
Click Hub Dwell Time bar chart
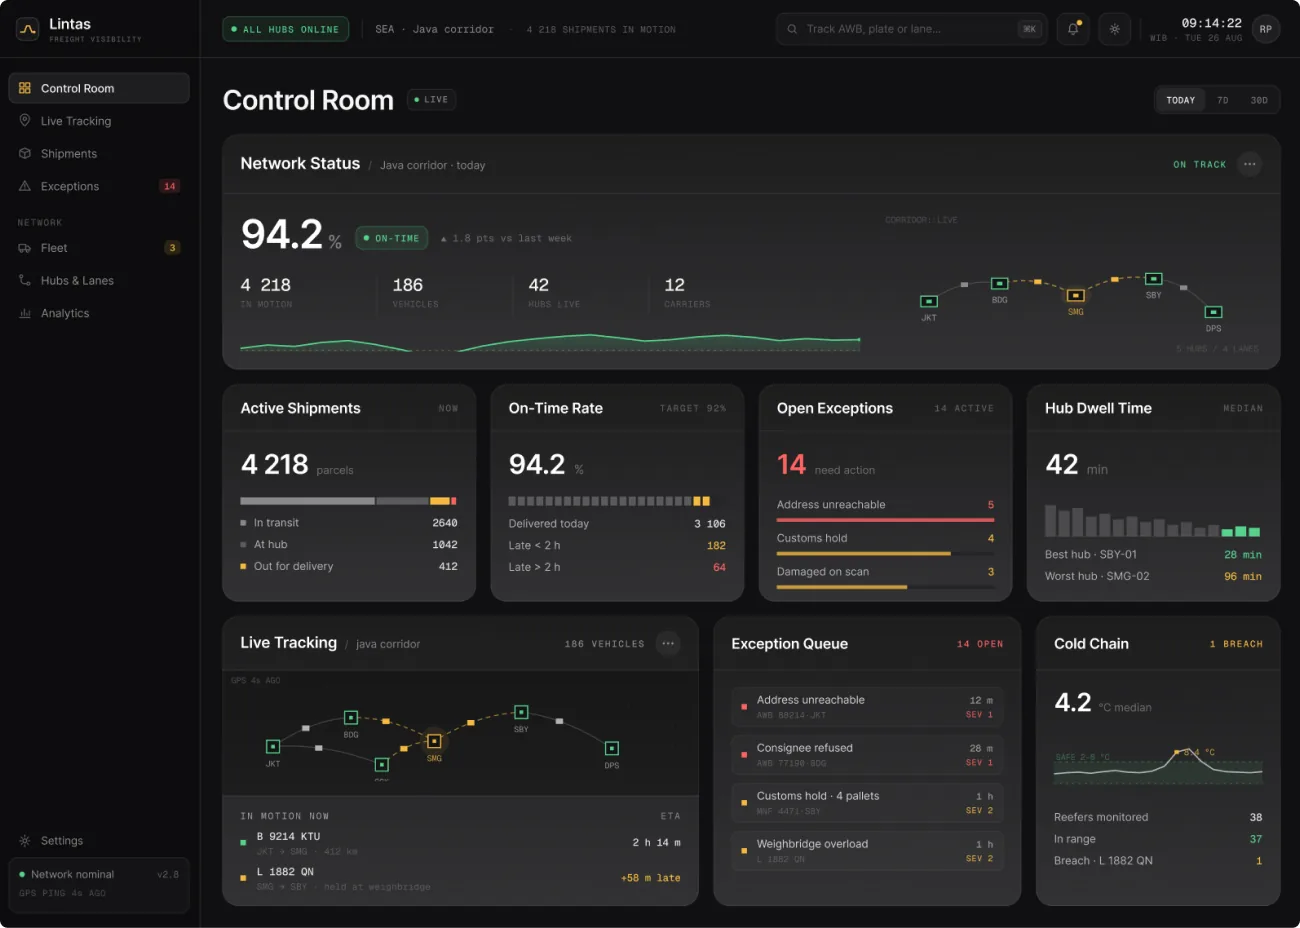click(x=1153, y=520)
